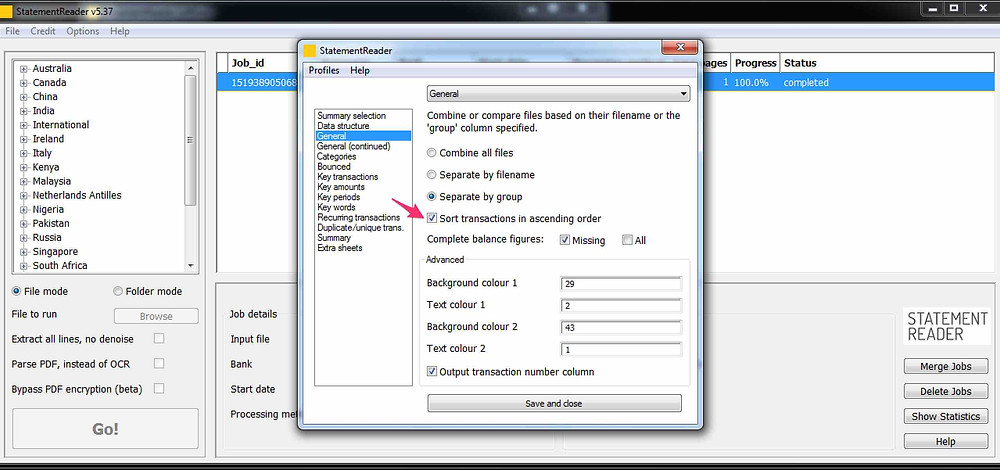Select the completed job row
Image resolution: width=1000 pixels, height=470 pixels.
click(605, 82)
